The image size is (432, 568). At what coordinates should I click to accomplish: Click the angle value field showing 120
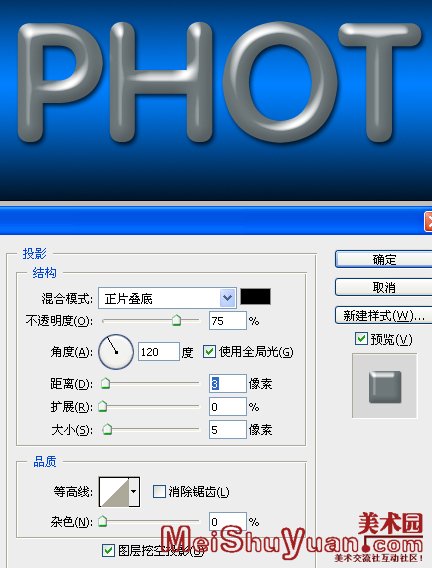pyautogui.click(x=159, y=351)
